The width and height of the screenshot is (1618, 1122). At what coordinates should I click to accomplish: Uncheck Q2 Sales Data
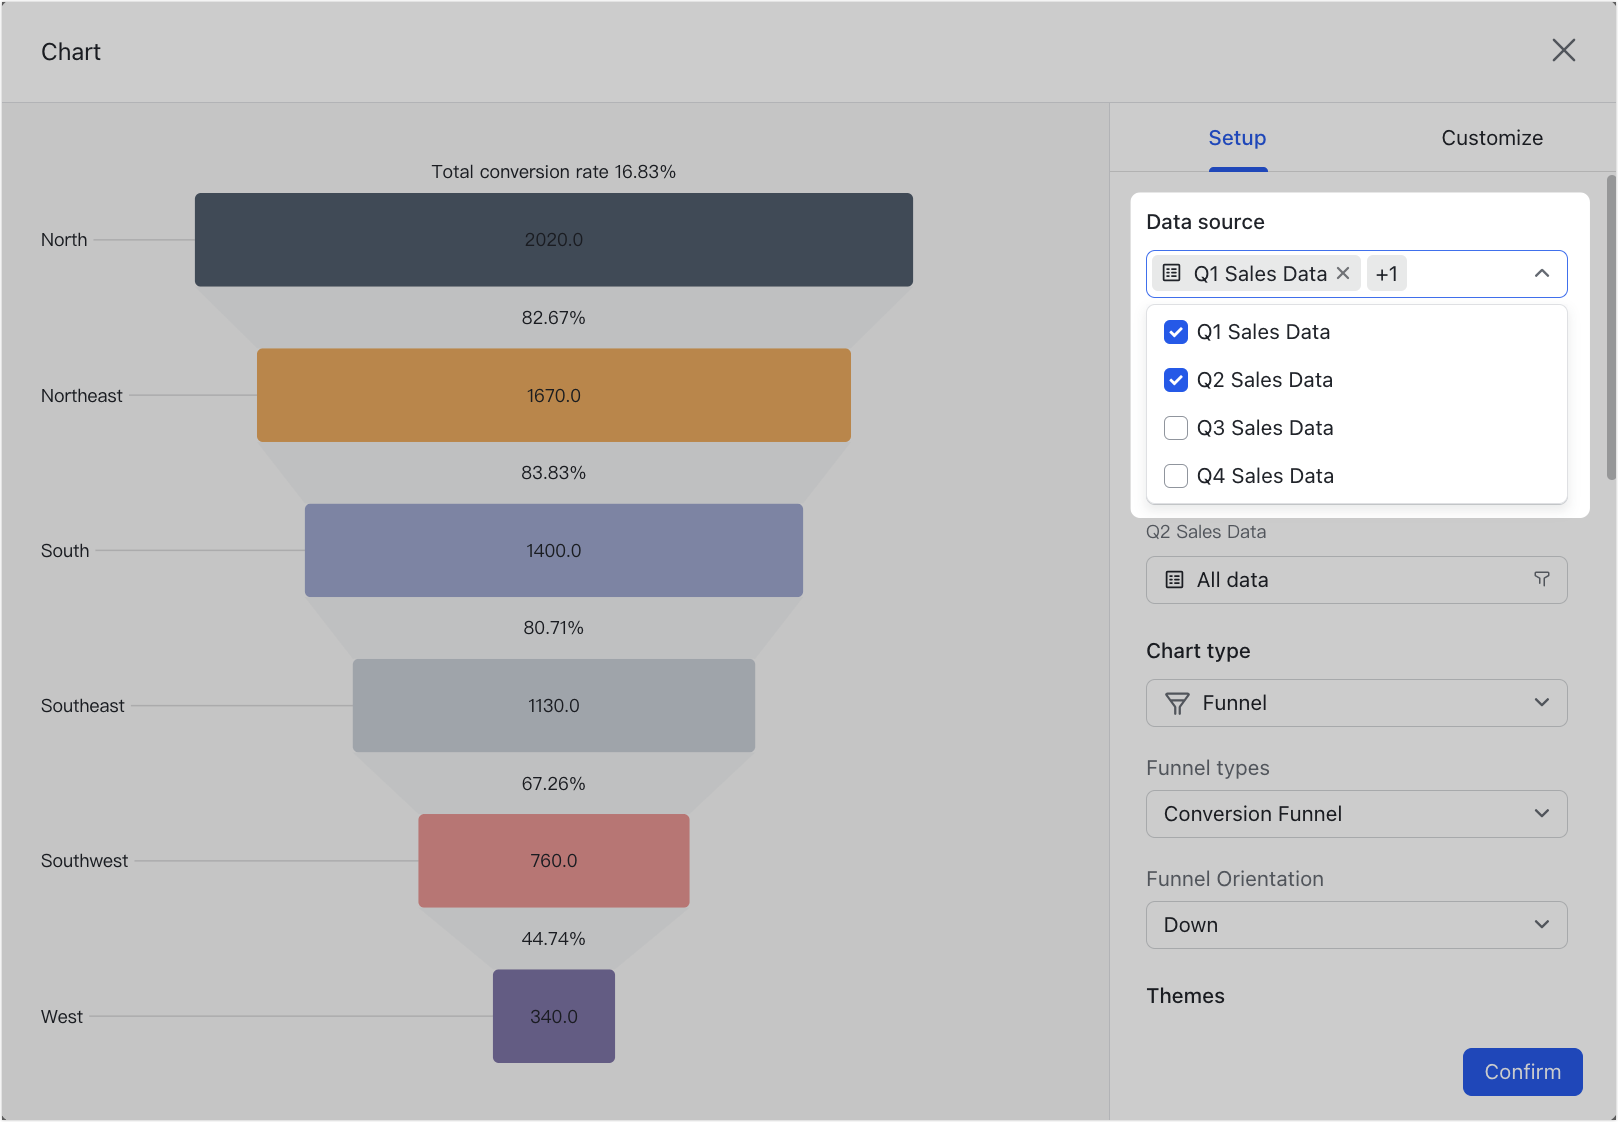[1175, 380]
